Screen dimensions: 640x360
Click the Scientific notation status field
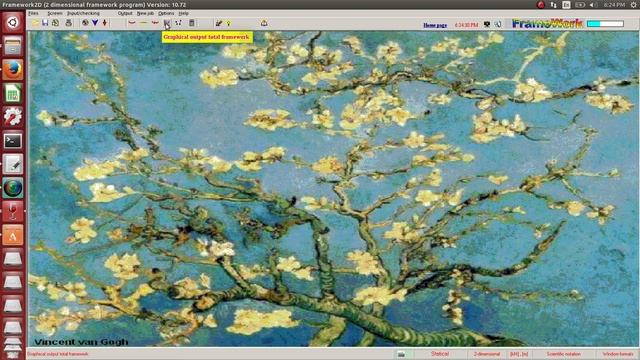tap(563, 354)
